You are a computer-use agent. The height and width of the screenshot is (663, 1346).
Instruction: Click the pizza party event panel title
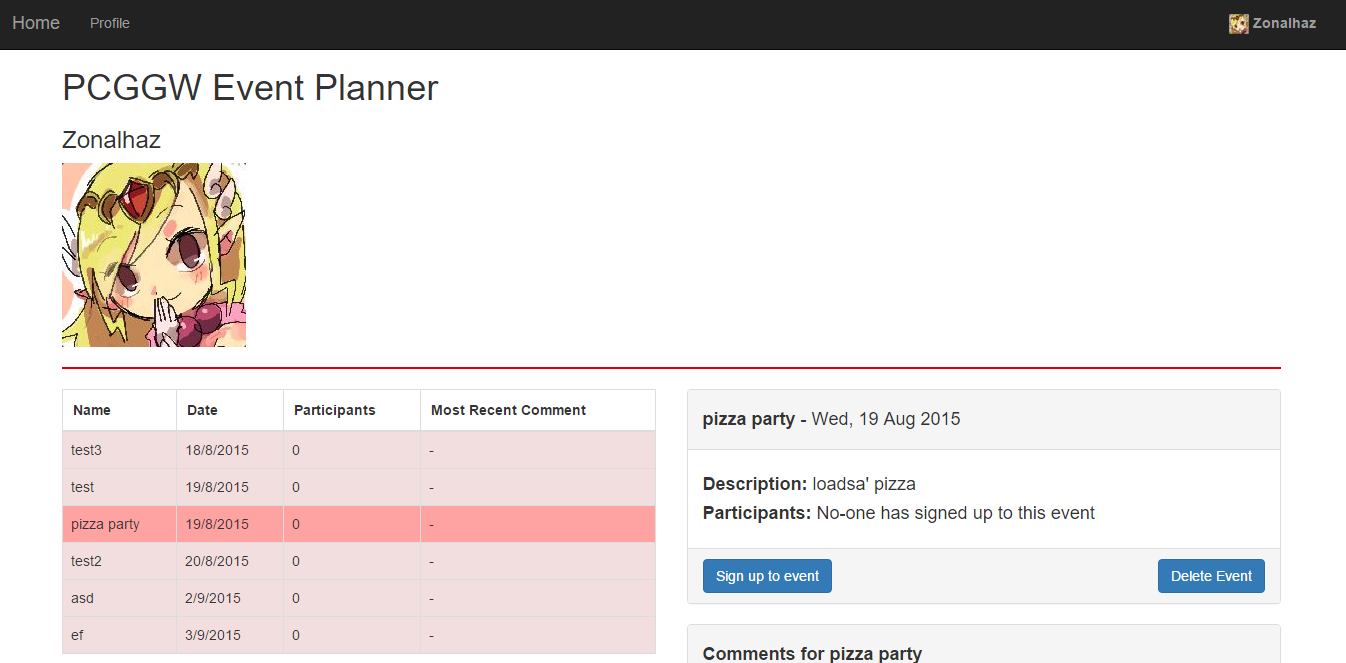click(831, 419)
